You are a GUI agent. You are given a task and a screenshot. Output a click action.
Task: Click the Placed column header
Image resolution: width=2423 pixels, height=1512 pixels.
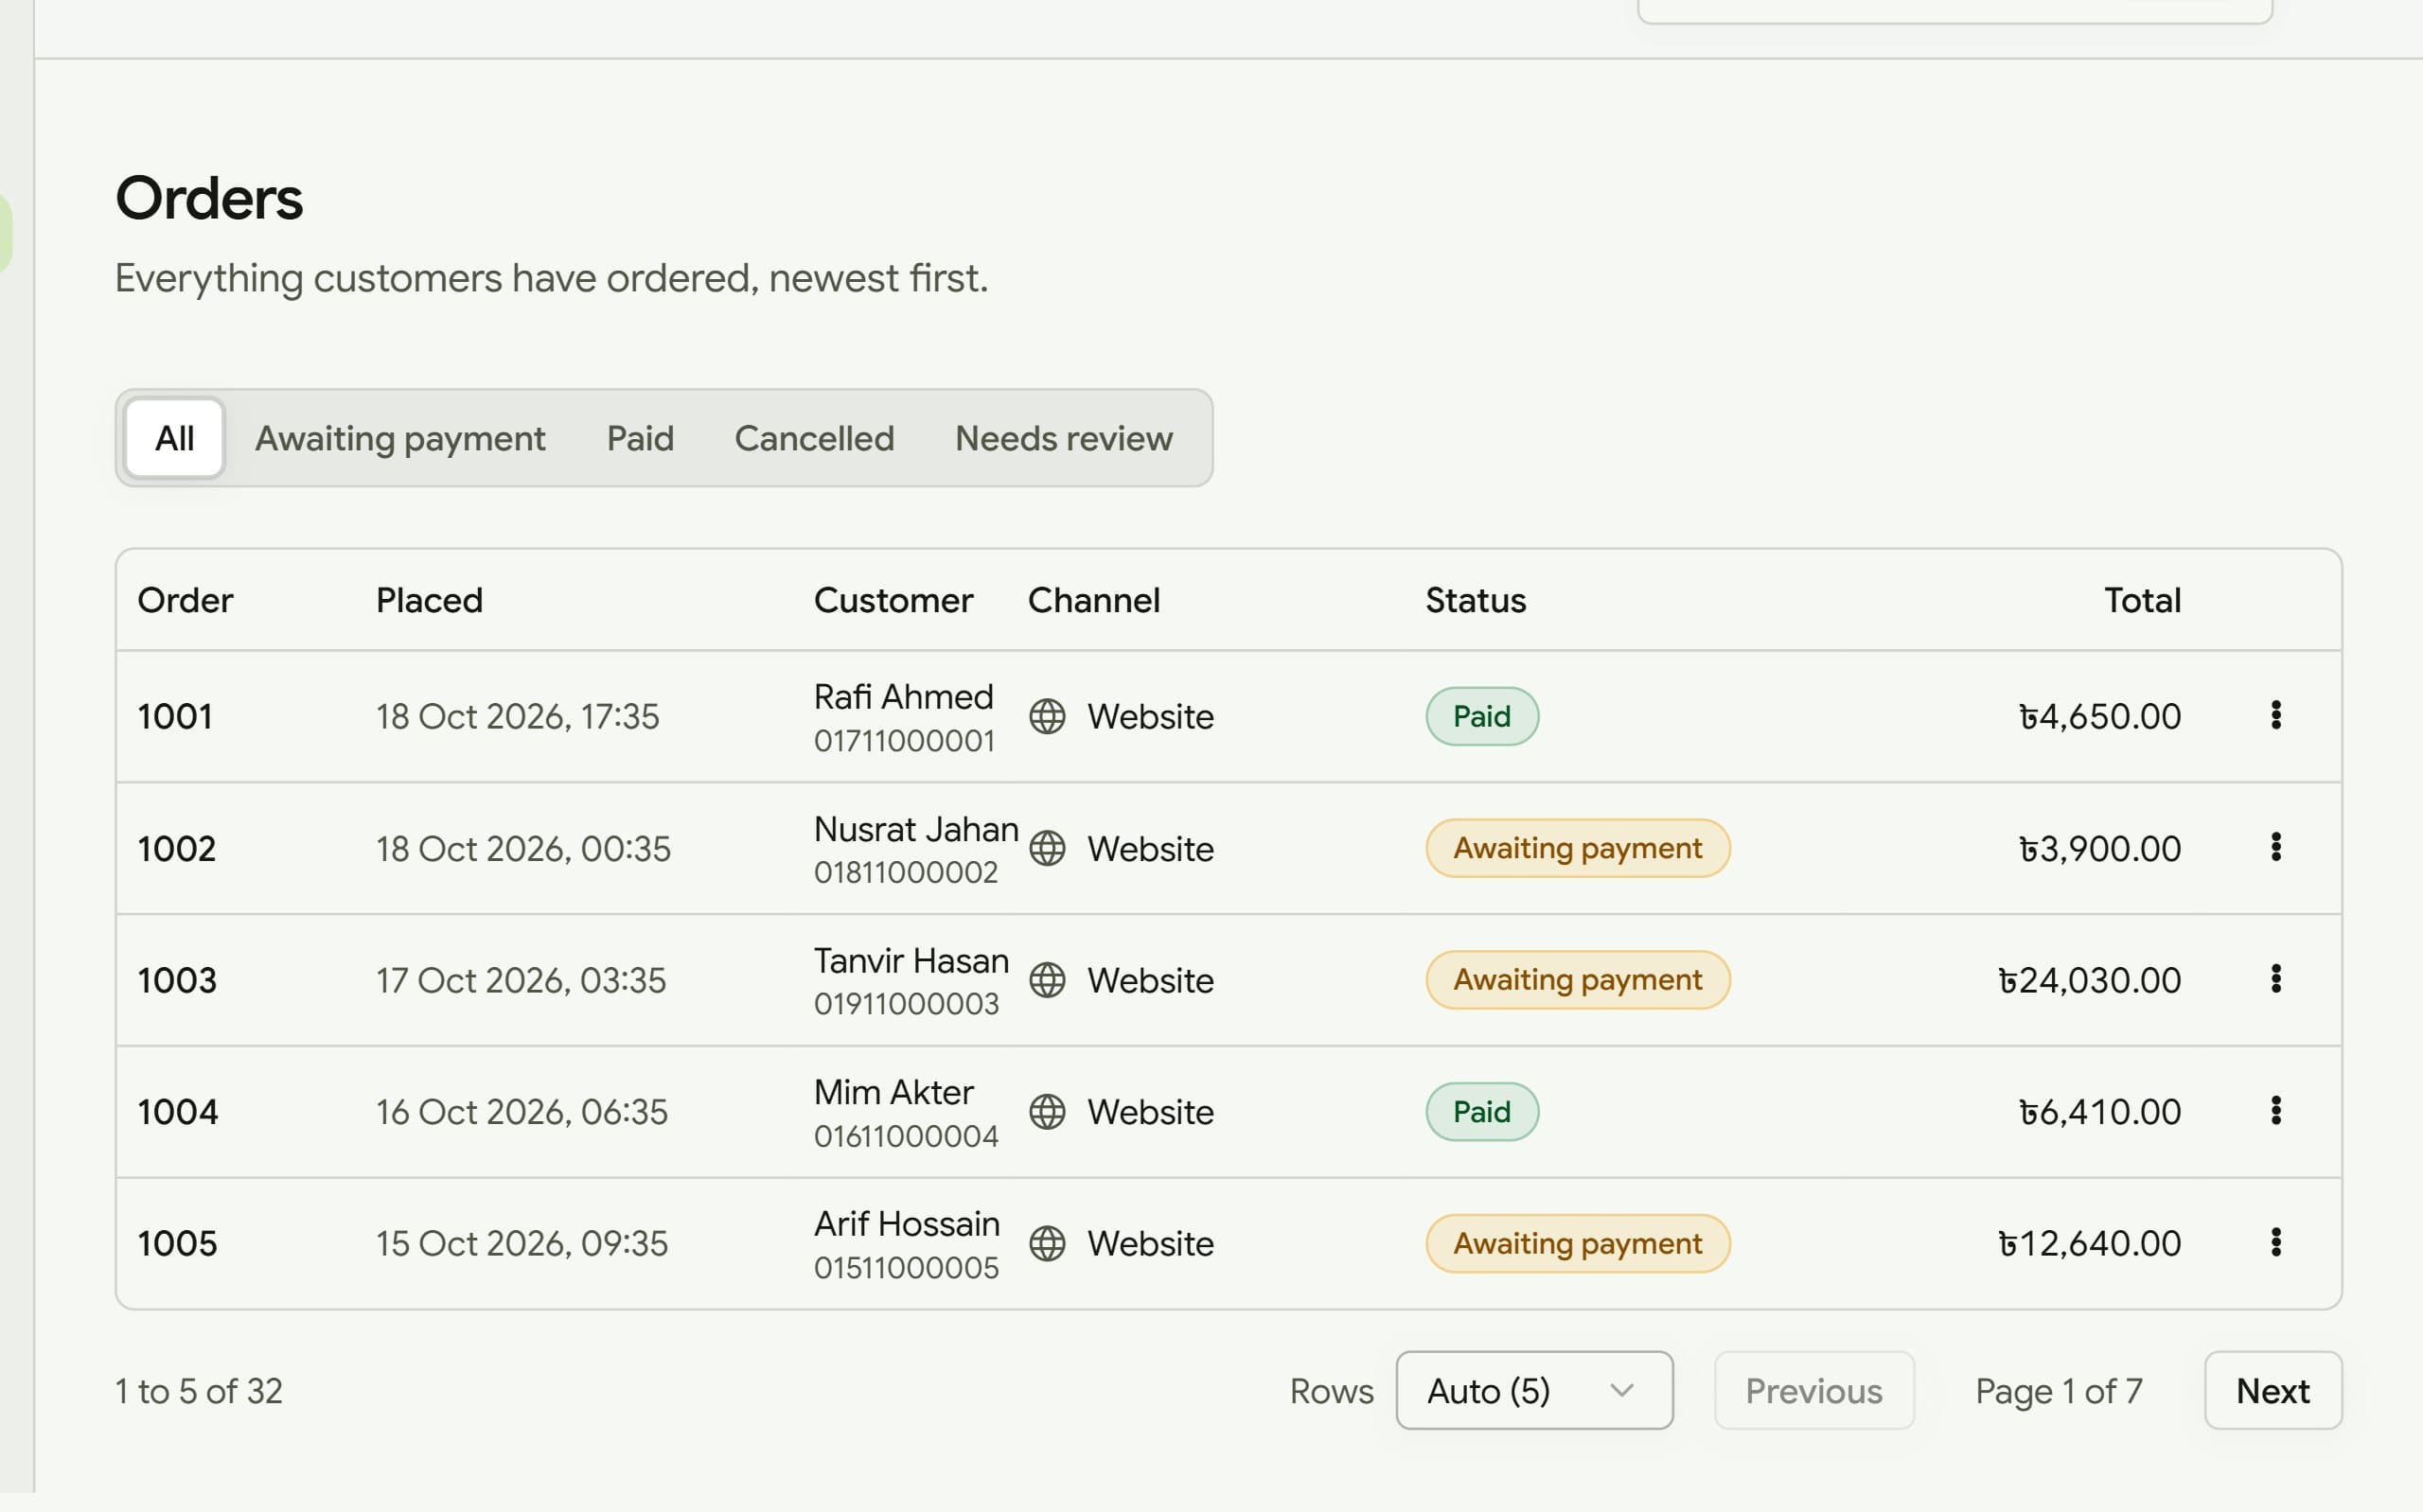(429, 600)
